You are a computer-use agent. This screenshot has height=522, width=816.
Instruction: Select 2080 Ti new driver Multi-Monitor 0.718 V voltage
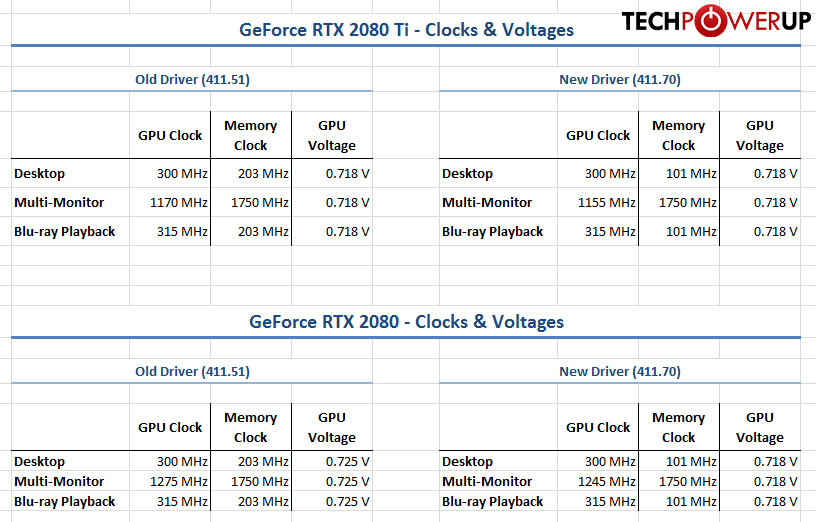[x=775, y=202]
